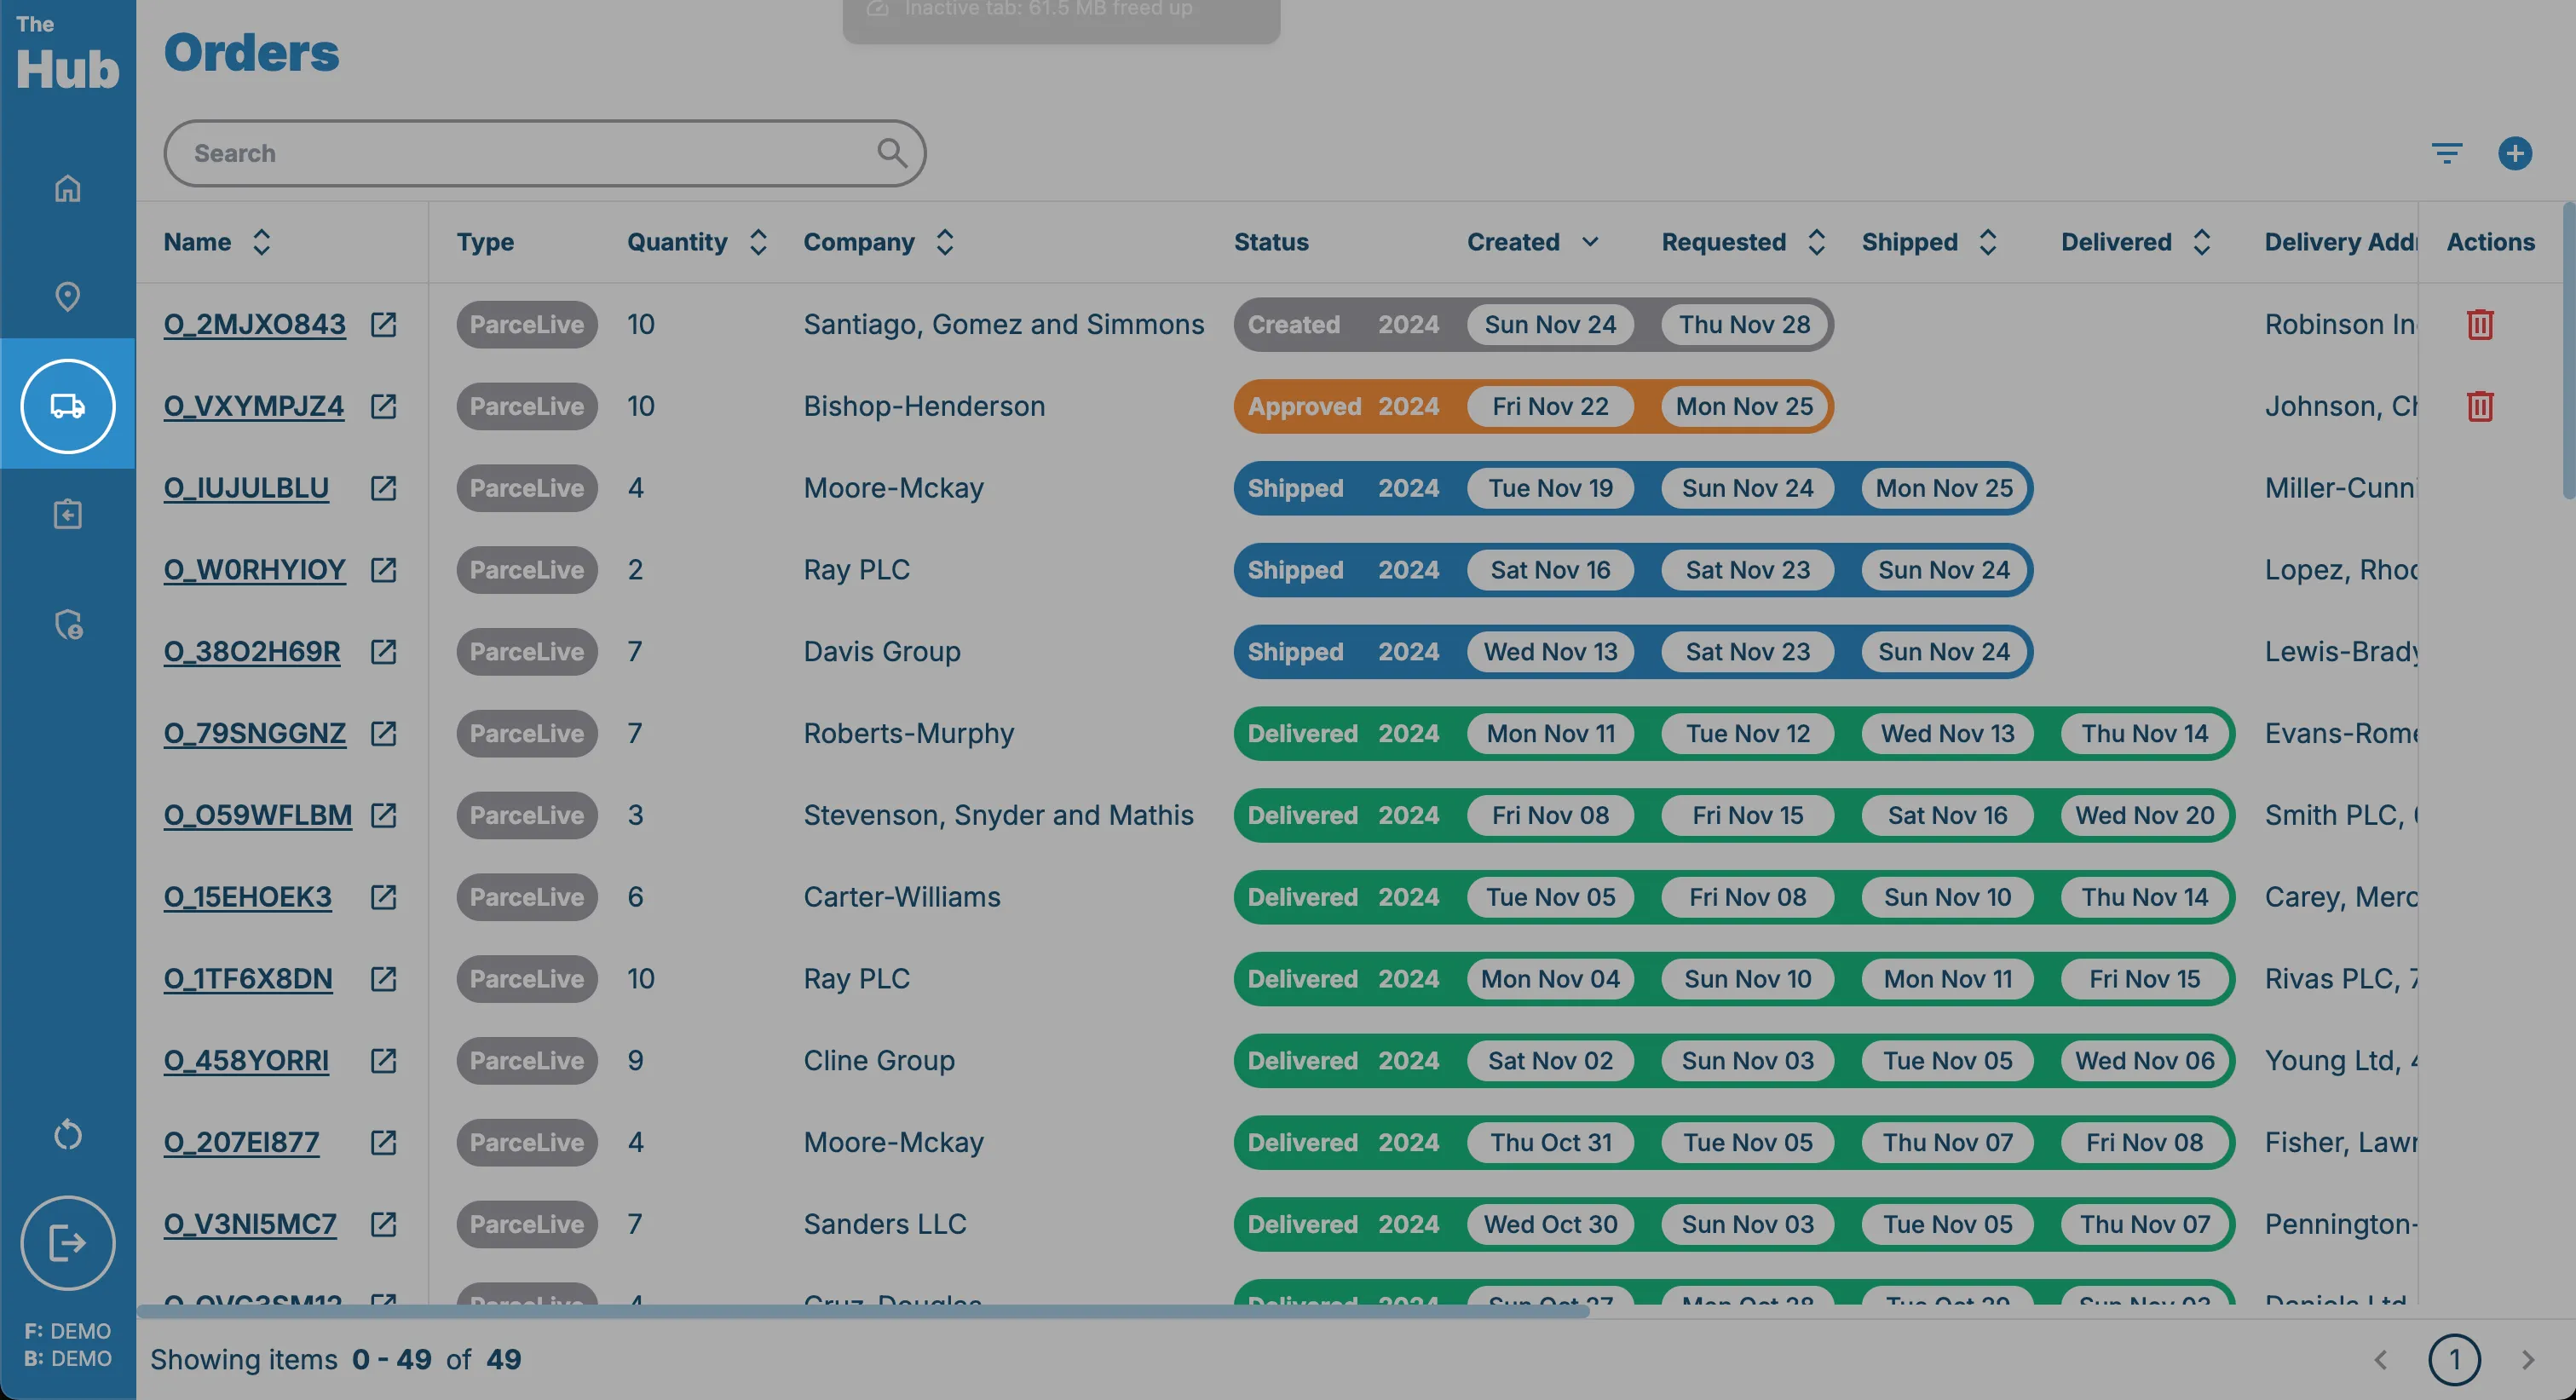Click the Approved status badge for Bishop-Henderson
This screenshot has height=1400, width=2576.
click(x=1304, y=406)
